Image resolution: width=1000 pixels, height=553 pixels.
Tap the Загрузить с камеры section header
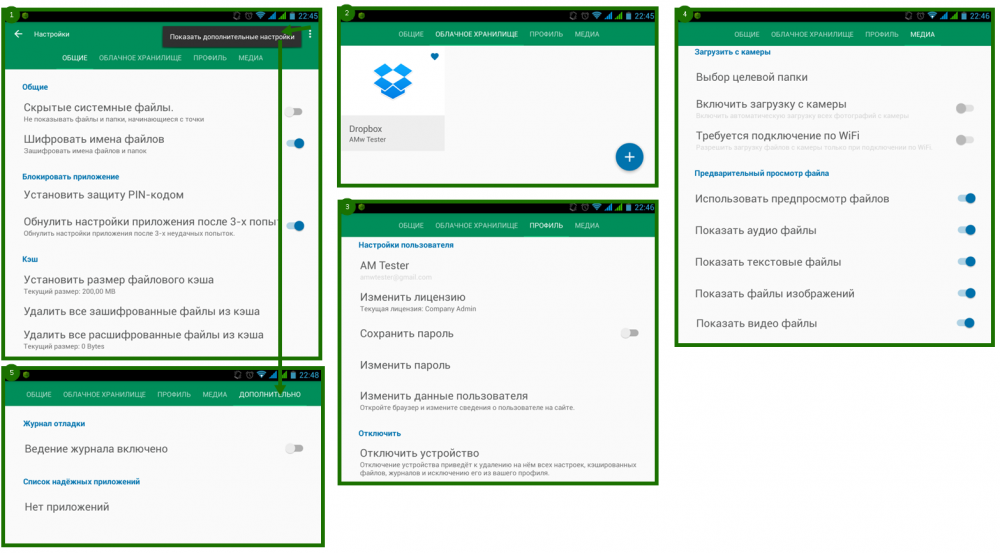click(732, 52)
